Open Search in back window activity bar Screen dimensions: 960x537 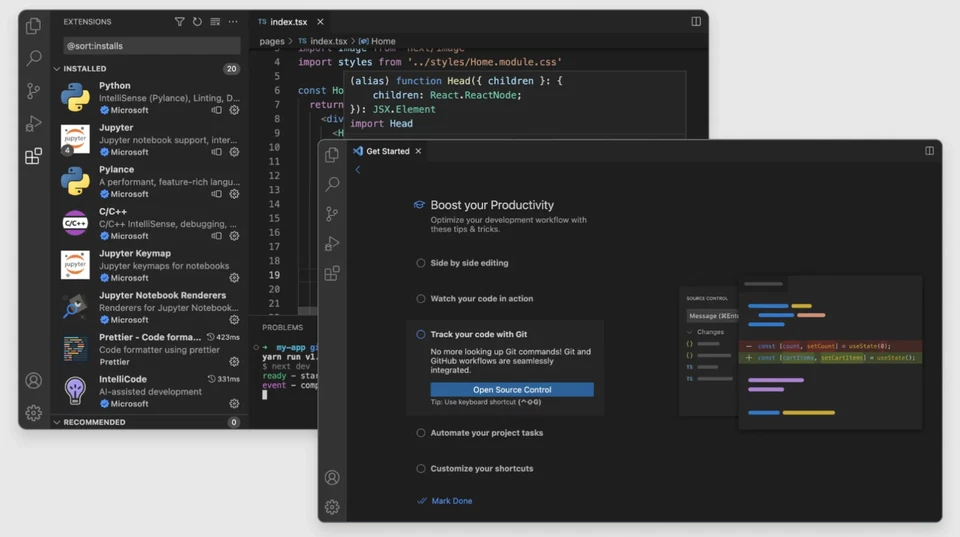34,58
